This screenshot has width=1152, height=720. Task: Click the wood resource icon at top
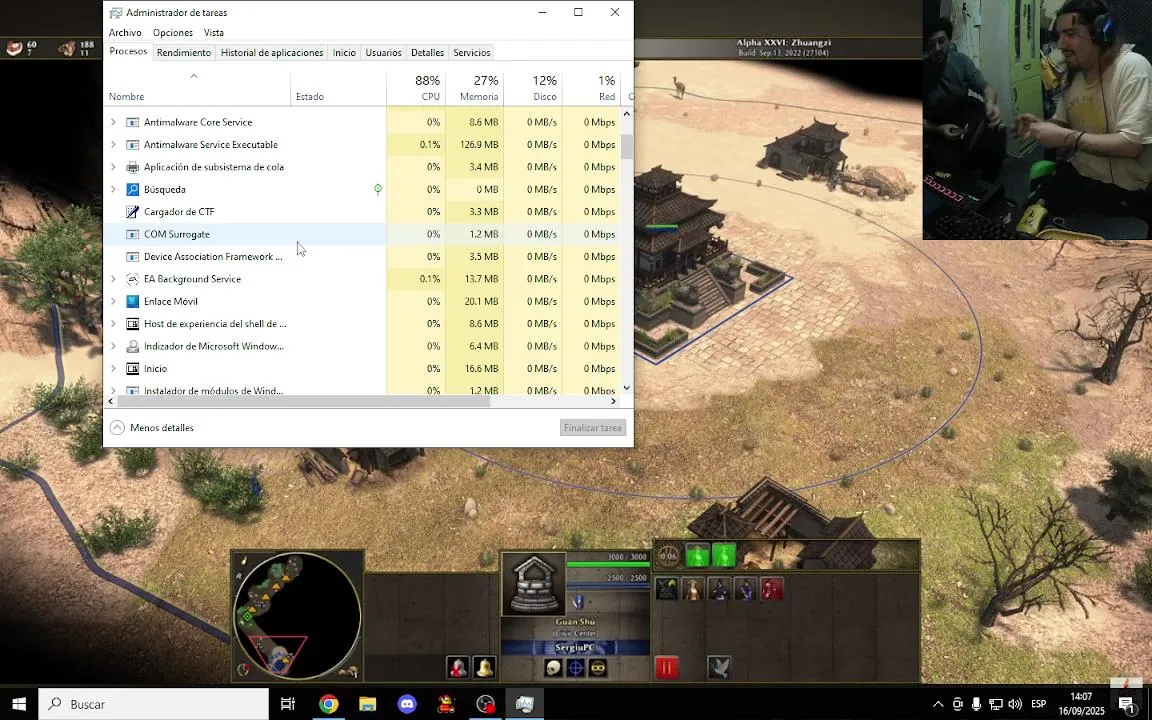pyautogui.click(x=67, y=48)
